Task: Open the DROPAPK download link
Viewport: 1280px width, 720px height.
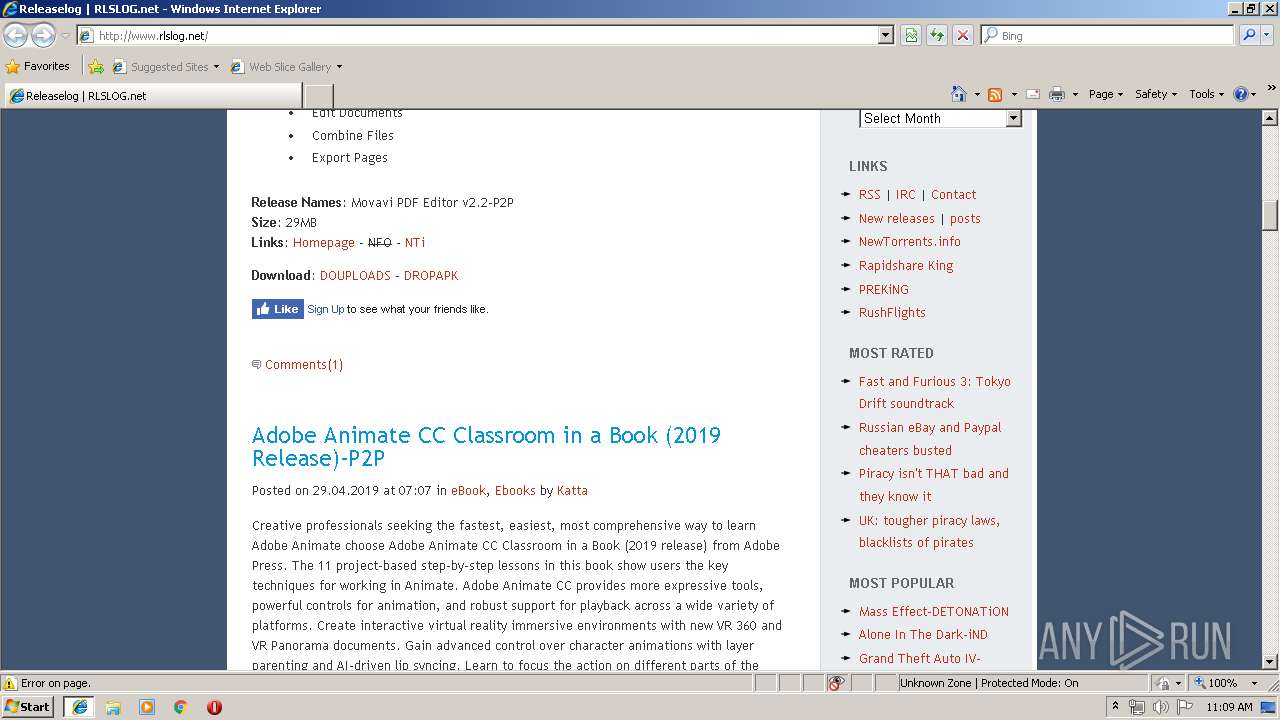Action: (431, 275)
